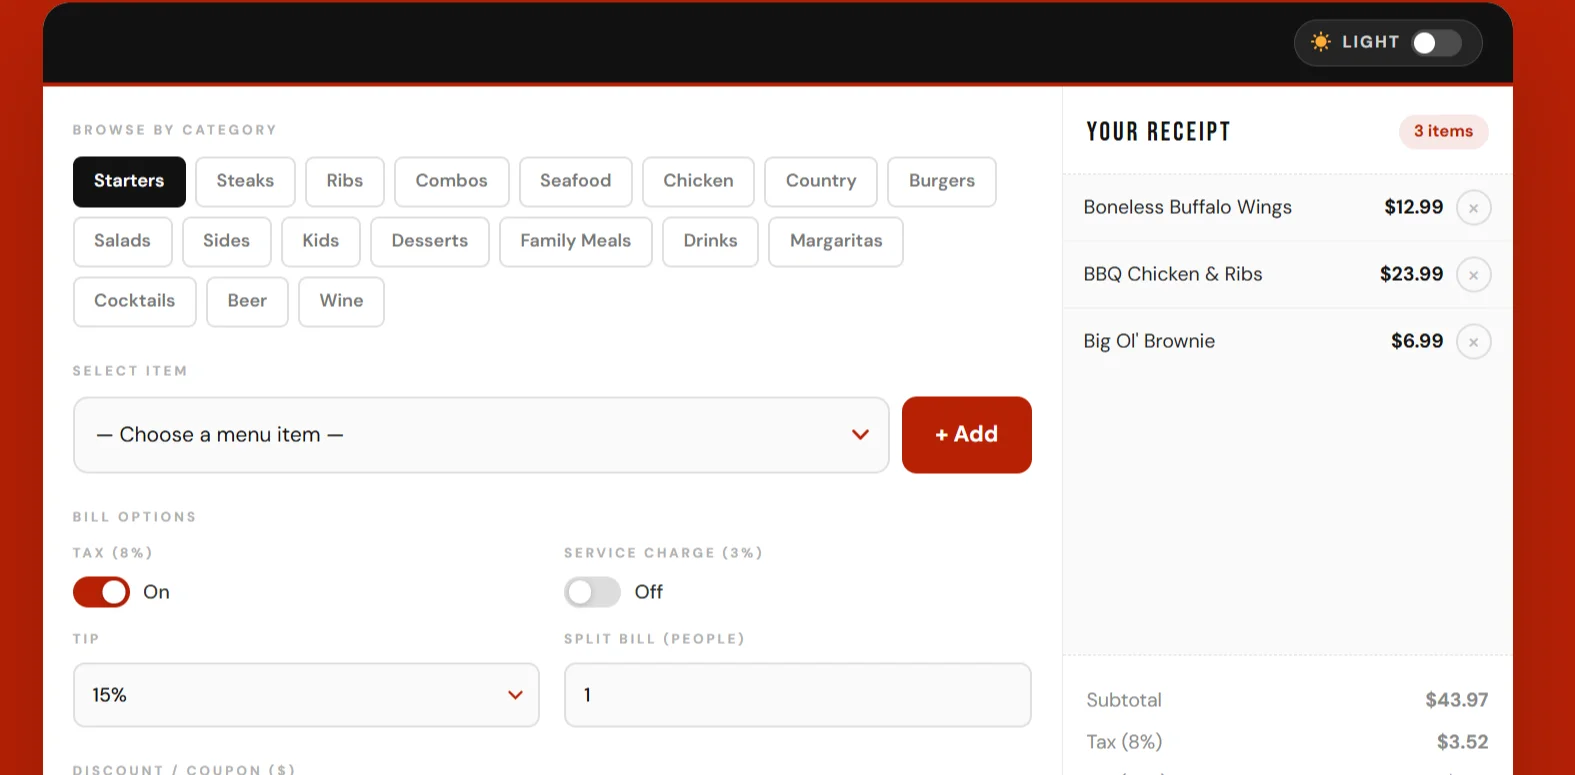Click the + Add button
The height and width of the screenshot is (775, 1575).
tap(966, 435)
